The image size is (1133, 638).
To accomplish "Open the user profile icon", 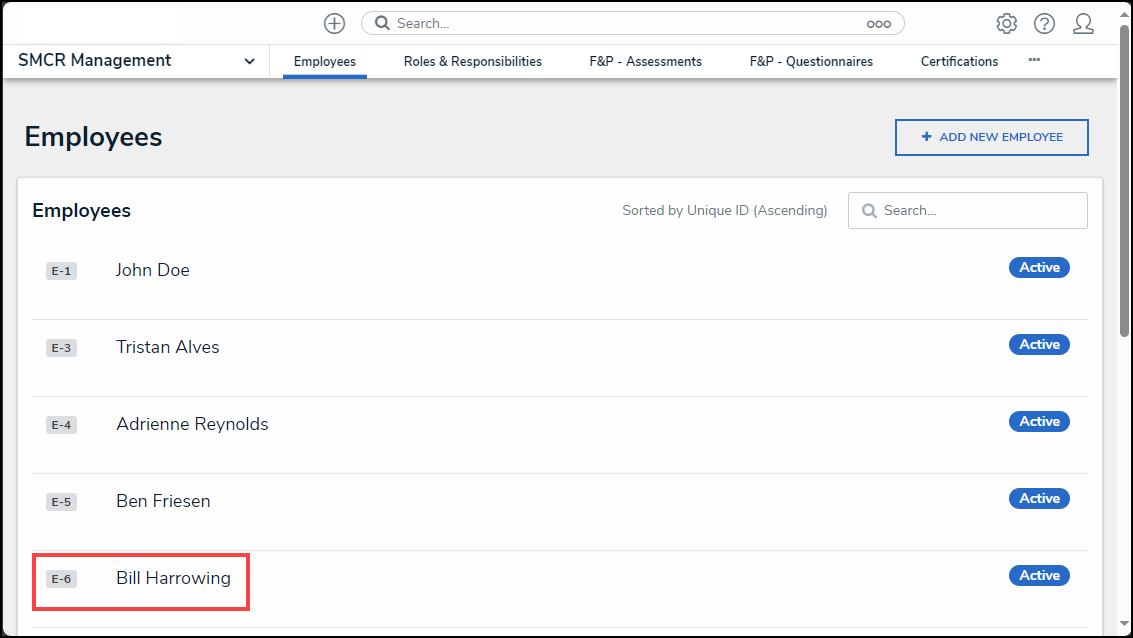I will pos(1083,23).
